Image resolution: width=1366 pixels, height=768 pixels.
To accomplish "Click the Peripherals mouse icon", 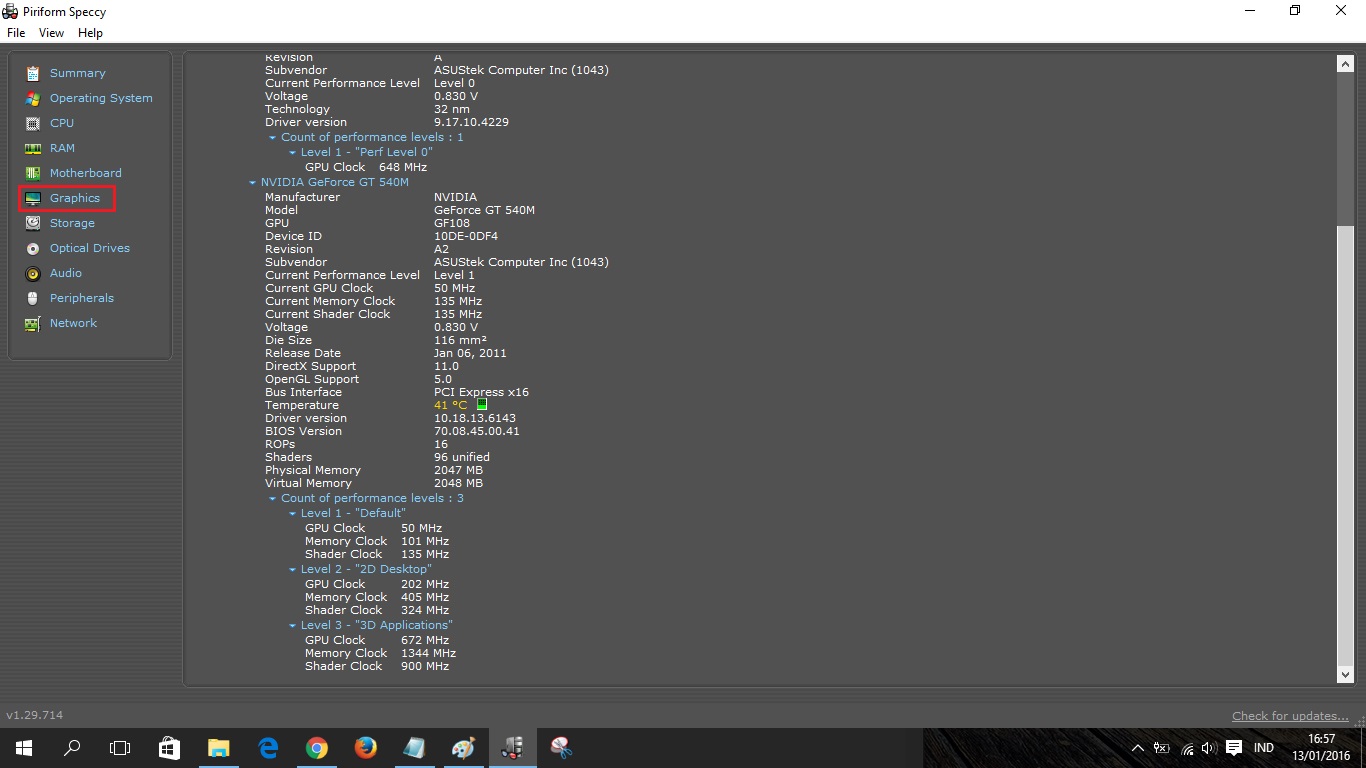I will 33,298.
